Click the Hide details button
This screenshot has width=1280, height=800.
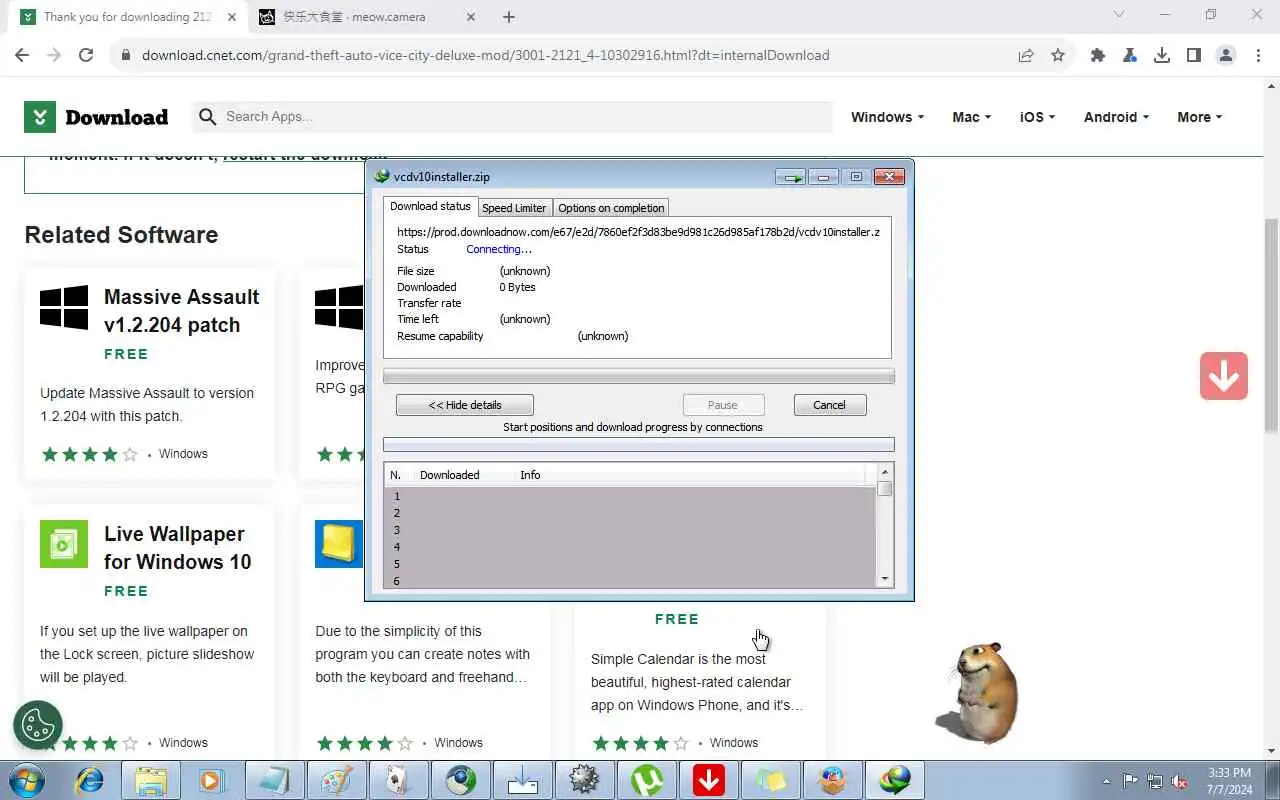[x=465, y=405]
